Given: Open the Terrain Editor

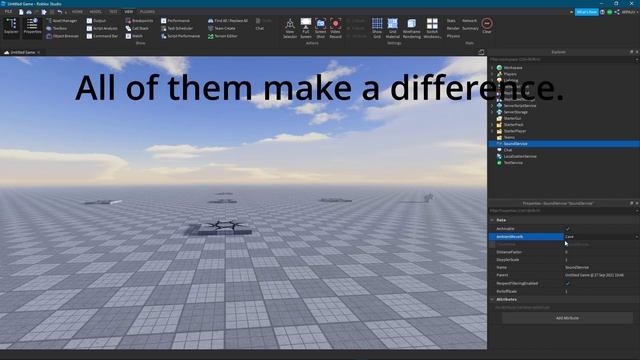Looking at the screenshot, I should tap(223, 36).
